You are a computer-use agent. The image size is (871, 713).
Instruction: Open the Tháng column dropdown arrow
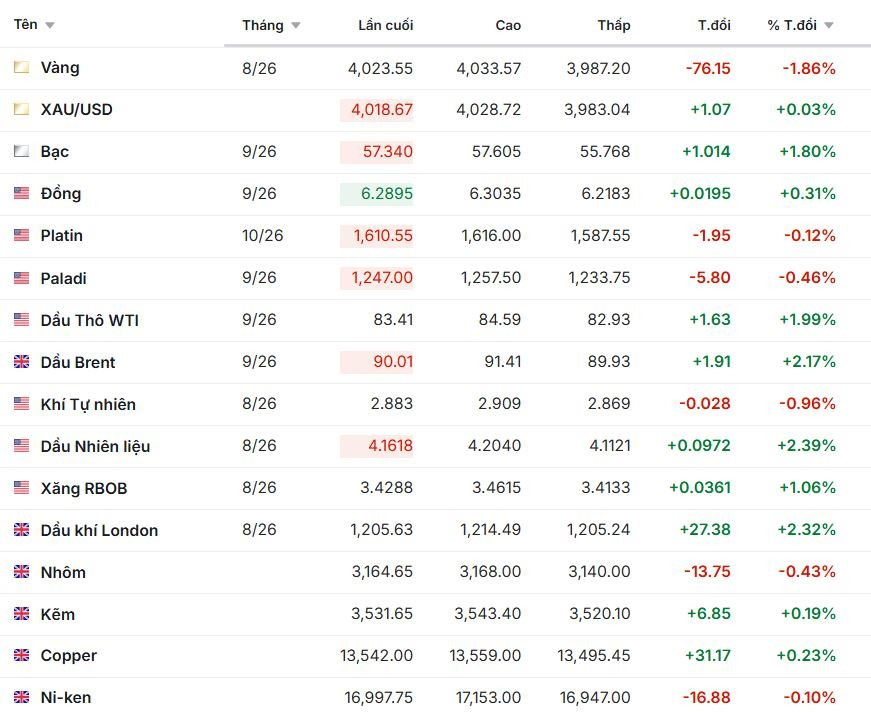pos(296,25)
